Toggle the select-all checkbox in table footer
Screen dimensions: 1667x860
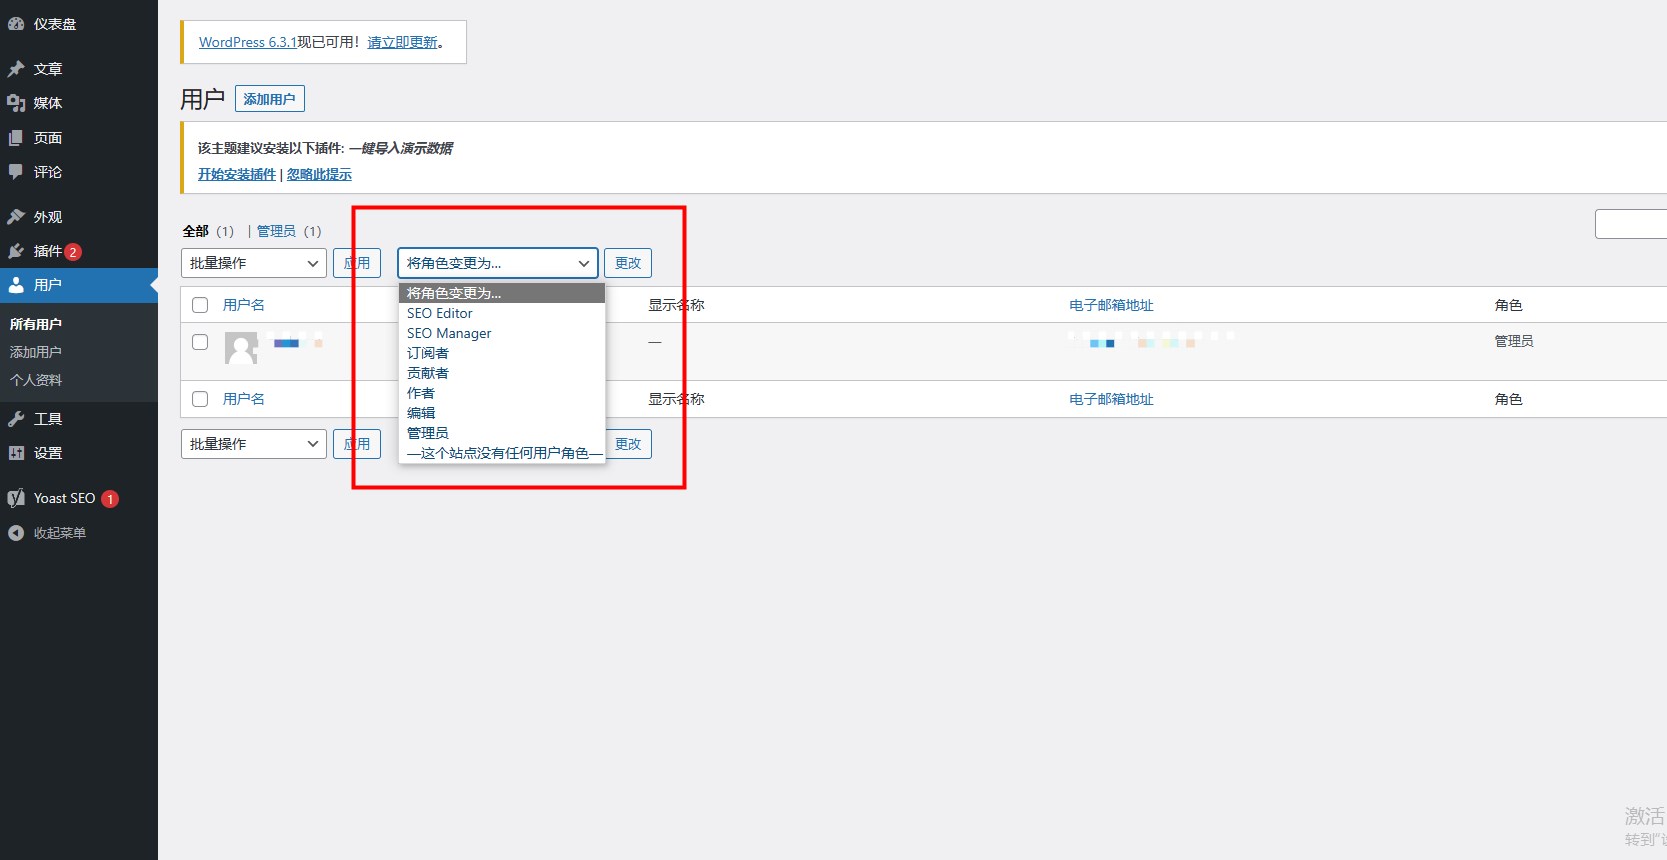click(200, 399)
